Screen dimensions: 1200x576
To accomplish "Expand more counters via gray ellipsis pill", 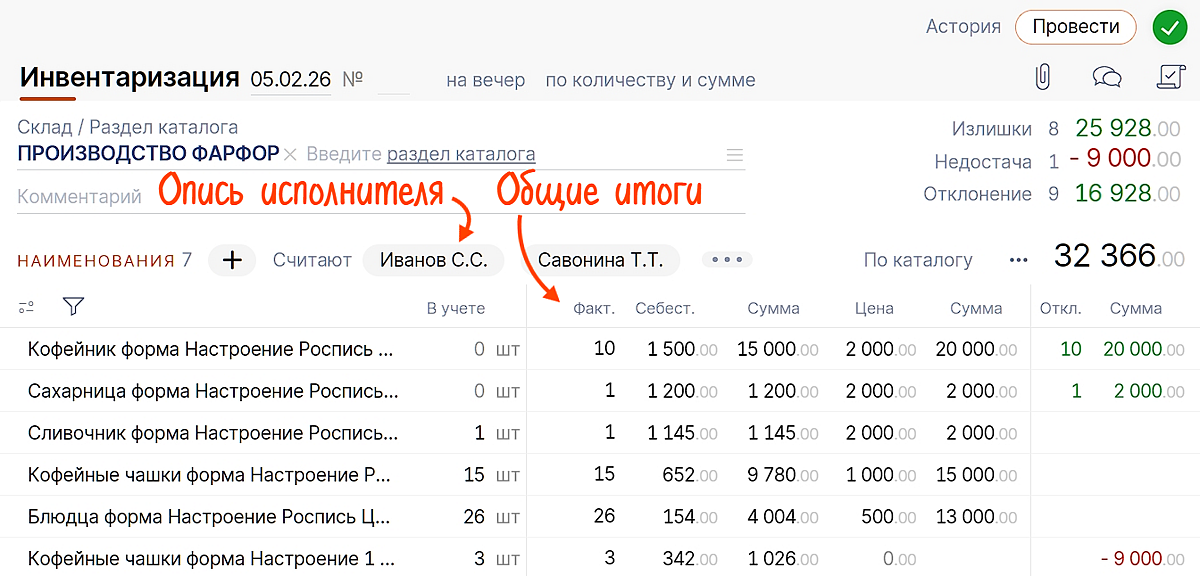I will (x=727, y=260).
